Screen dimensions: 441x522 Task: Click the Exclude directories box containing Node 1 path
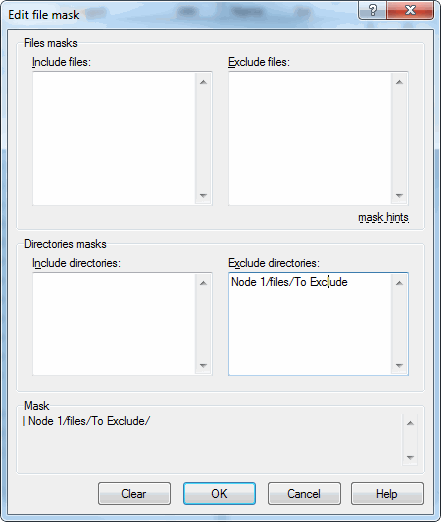tap(310, 324)
